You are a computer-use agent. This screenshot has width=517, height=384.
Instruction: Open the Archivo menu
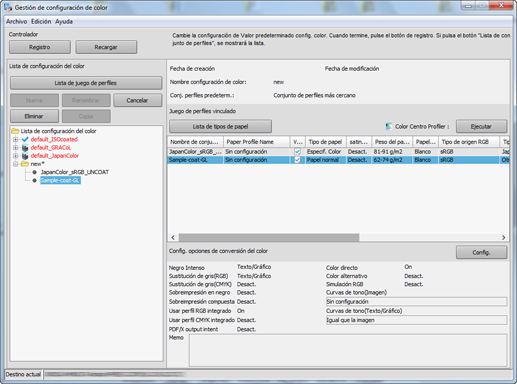pyautogui.click(x=16, y=22)
